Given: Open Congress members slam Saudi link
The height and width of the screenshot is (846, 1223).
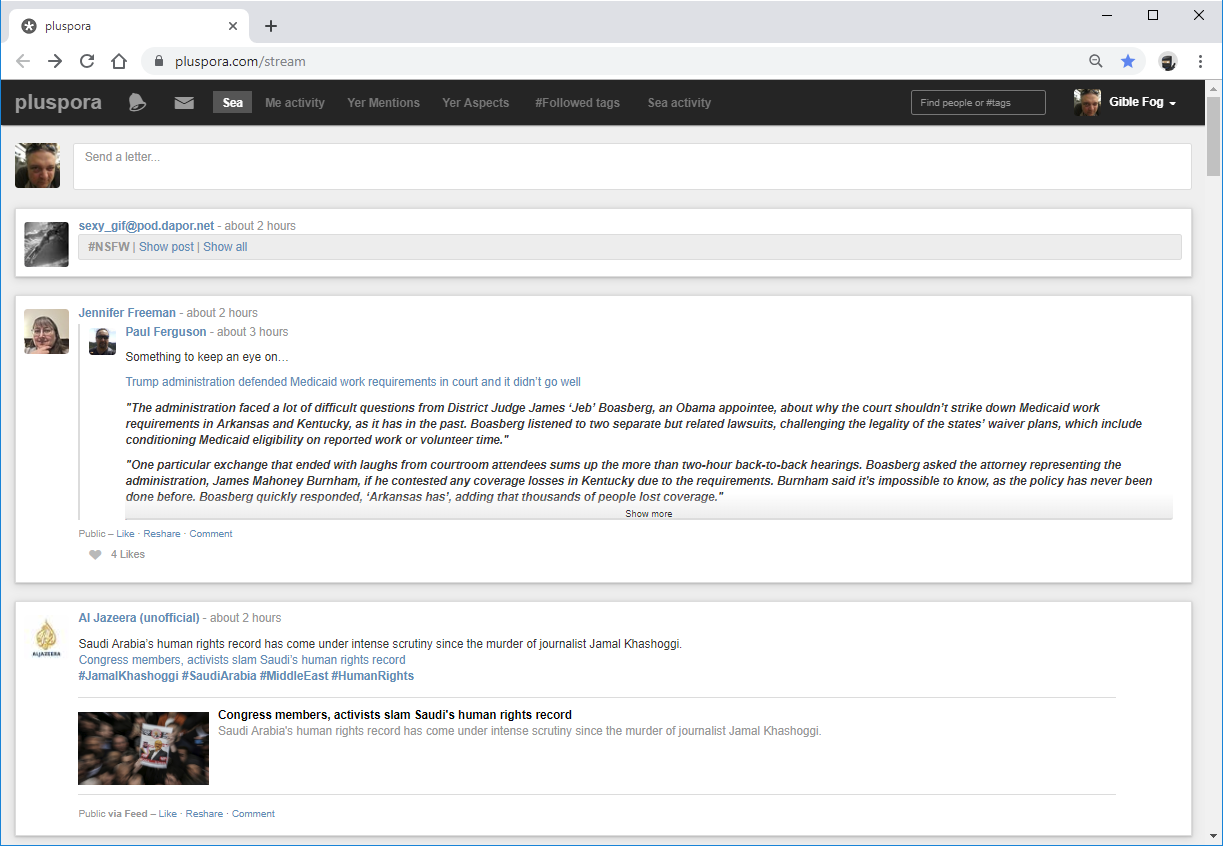Looking at the screenshot, I should (x=242, y=660).
